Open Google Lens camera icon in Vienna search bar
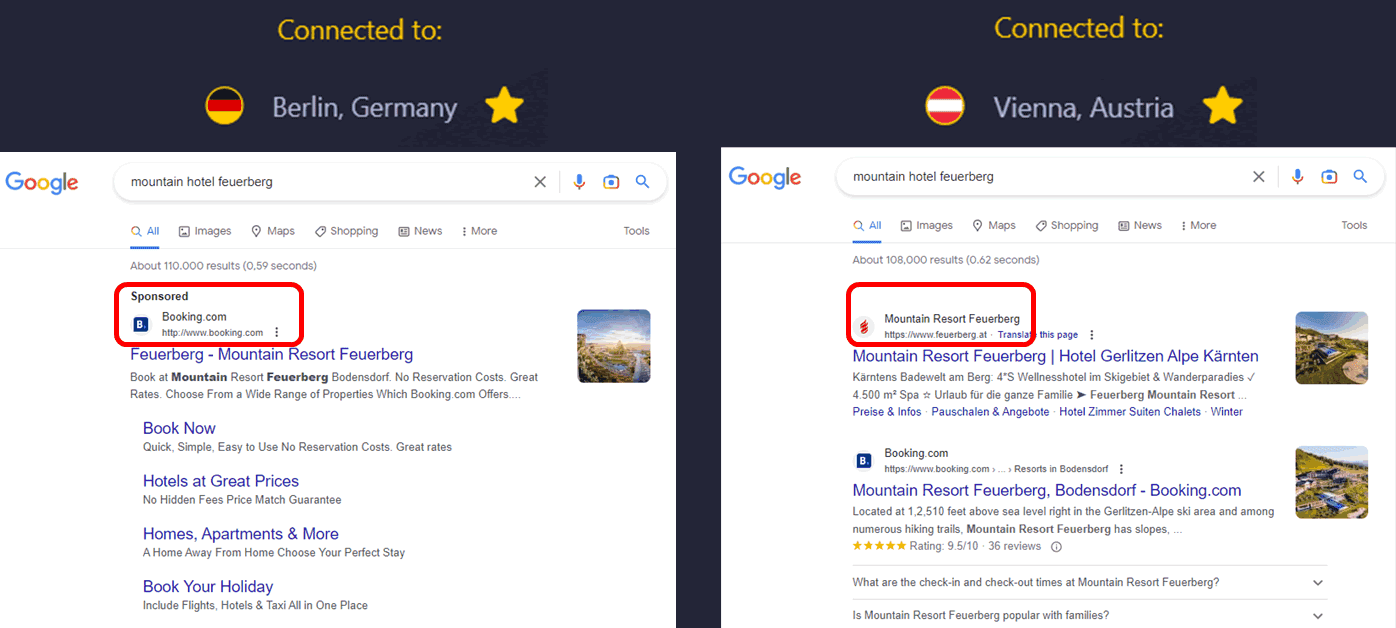The height and width of the screenshot is (628, 1396). pos(1329,176)
